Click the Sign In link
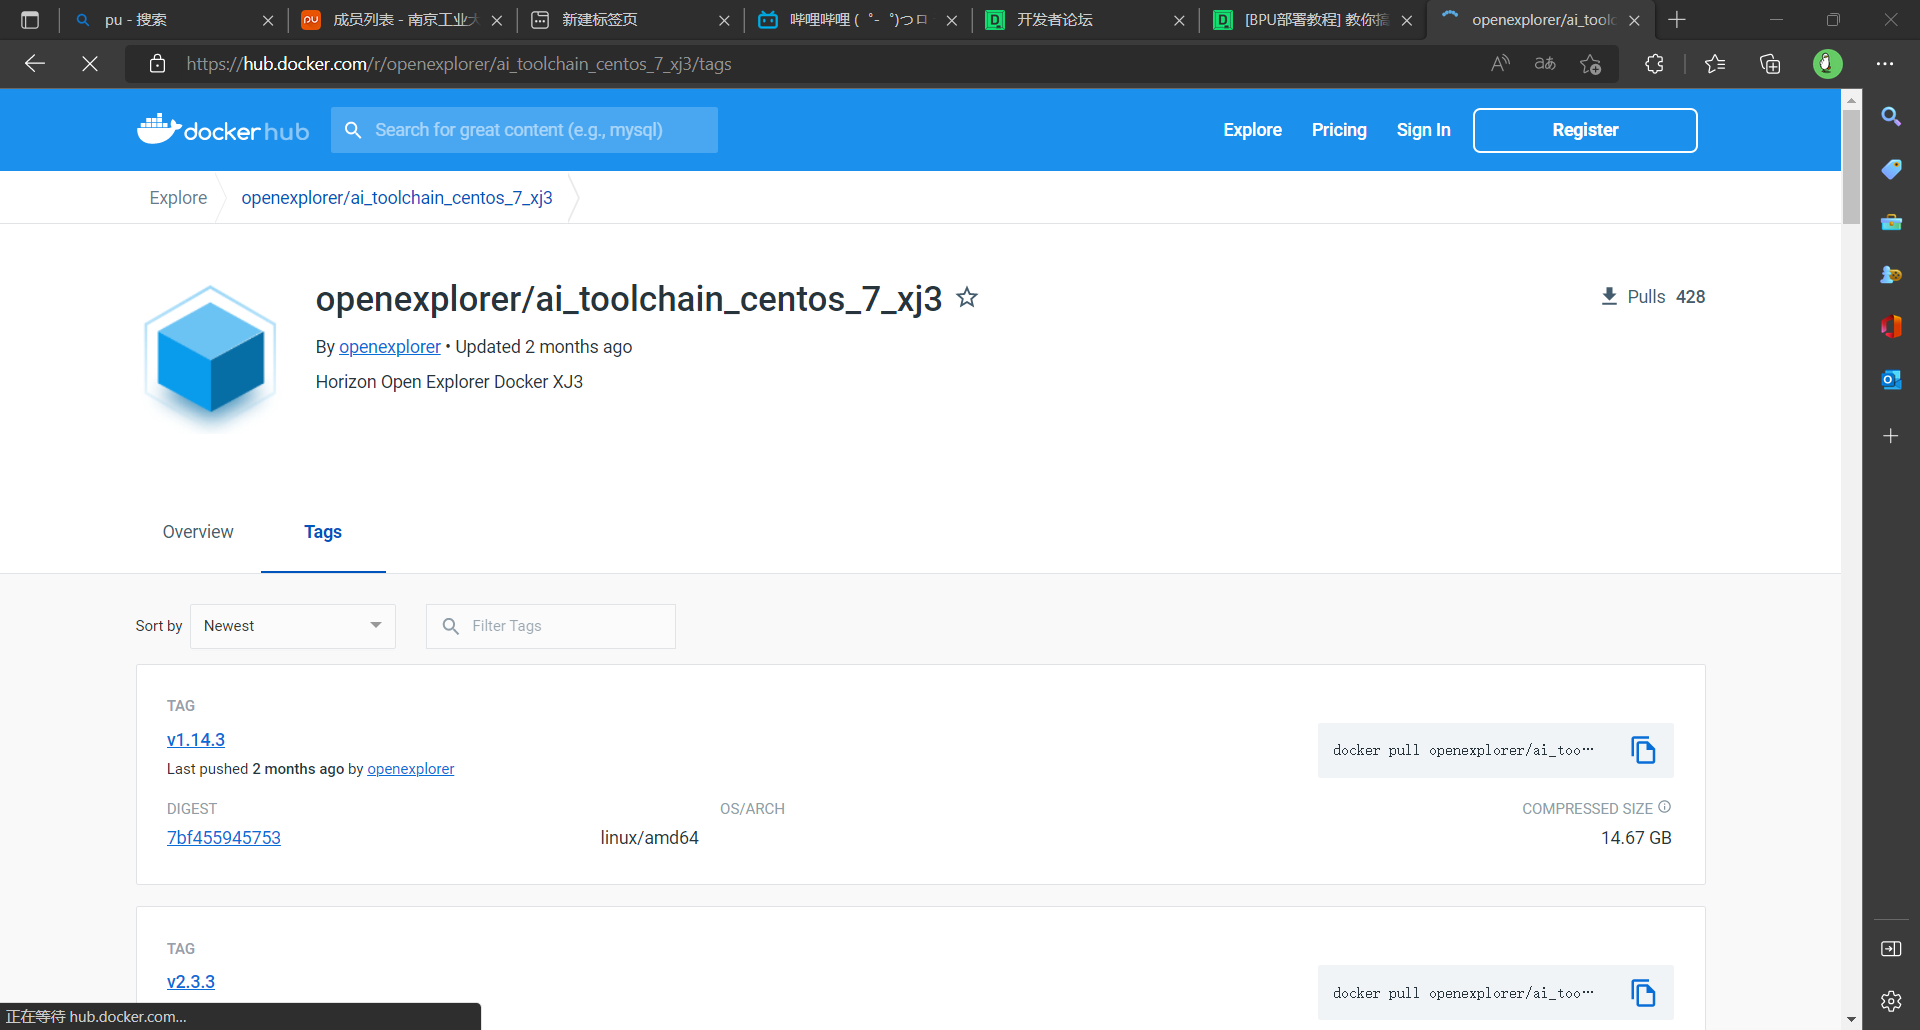This screenshot has height=1030, width=1920. (1423, 130)
